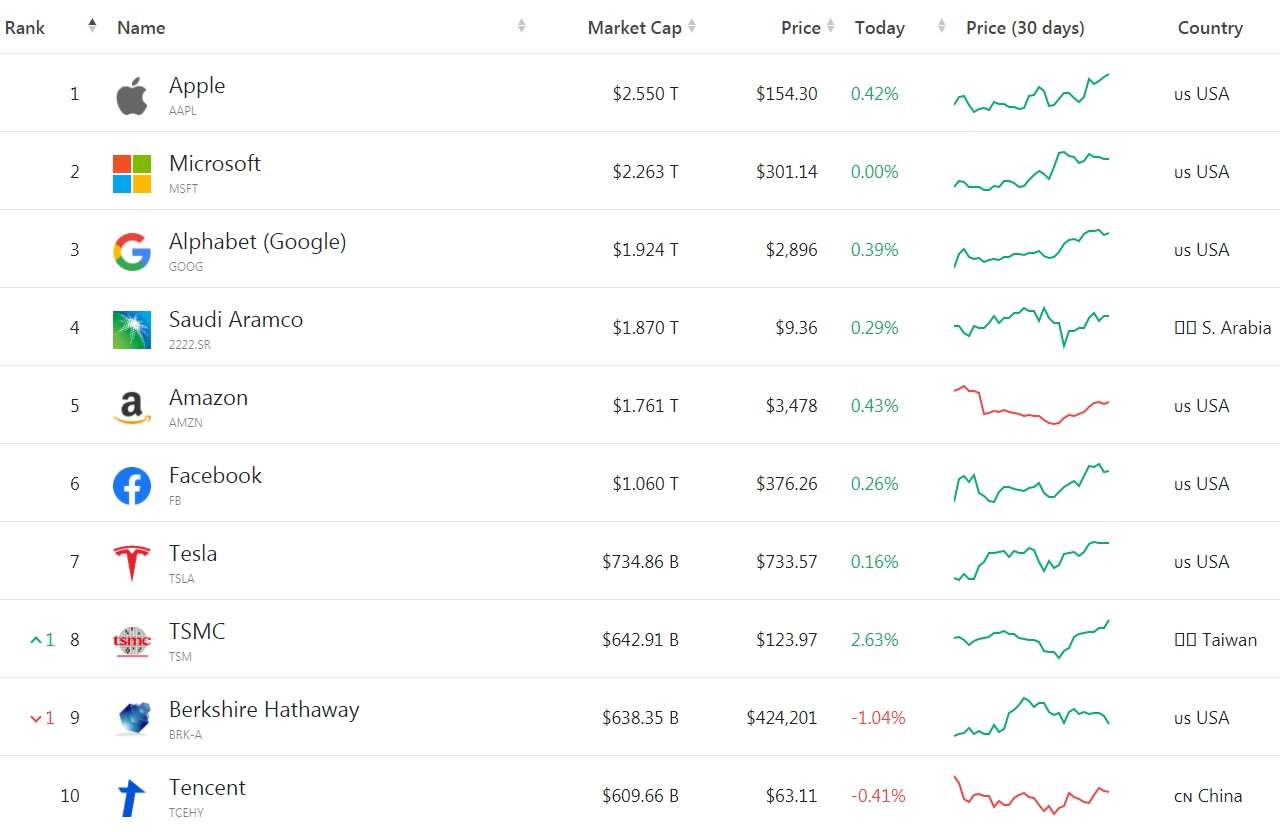Viewport: 1280px width, 832px height.
Task: Click the $2.550 T market cap value
Action: (646, 94)
